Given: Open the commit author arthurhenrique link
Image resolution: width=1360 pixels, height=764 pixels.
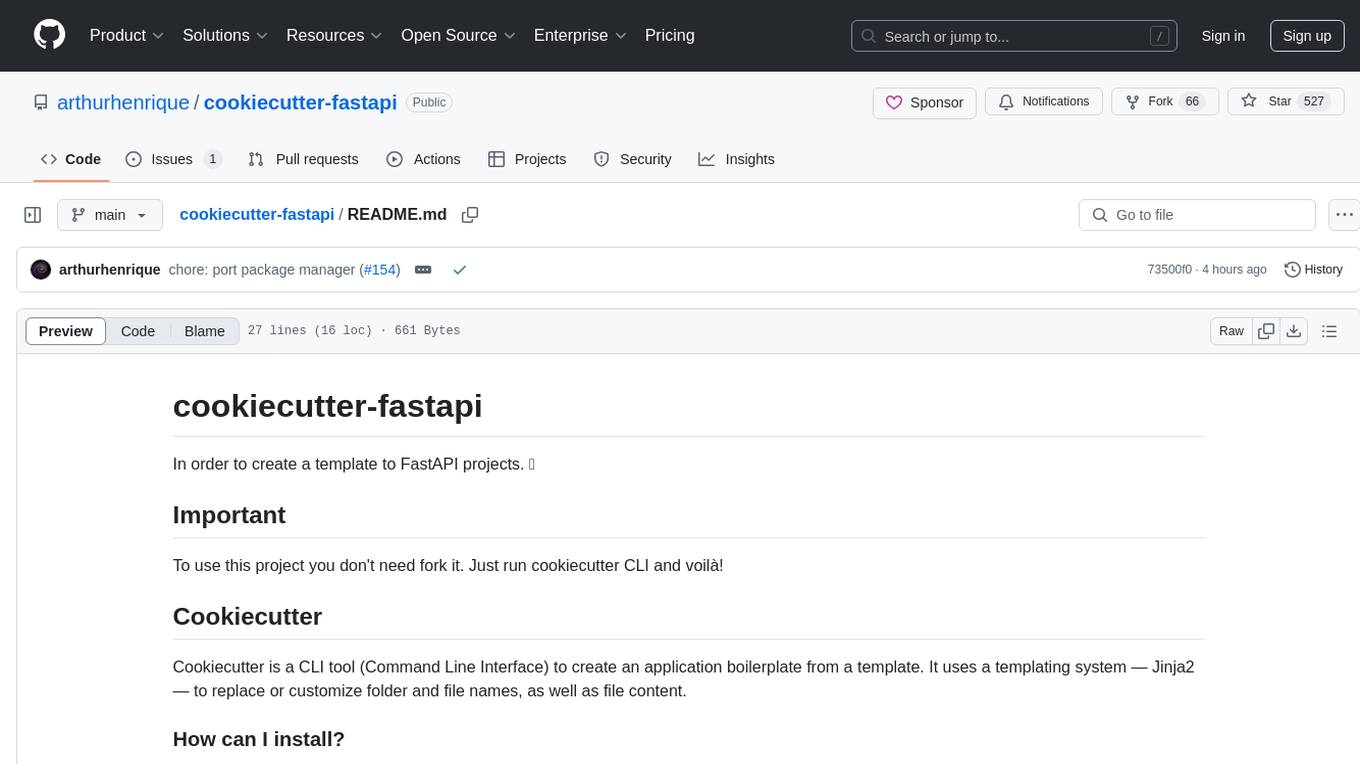Looking at the screenshot, I should pyautogui.click(x=110, y=270).
